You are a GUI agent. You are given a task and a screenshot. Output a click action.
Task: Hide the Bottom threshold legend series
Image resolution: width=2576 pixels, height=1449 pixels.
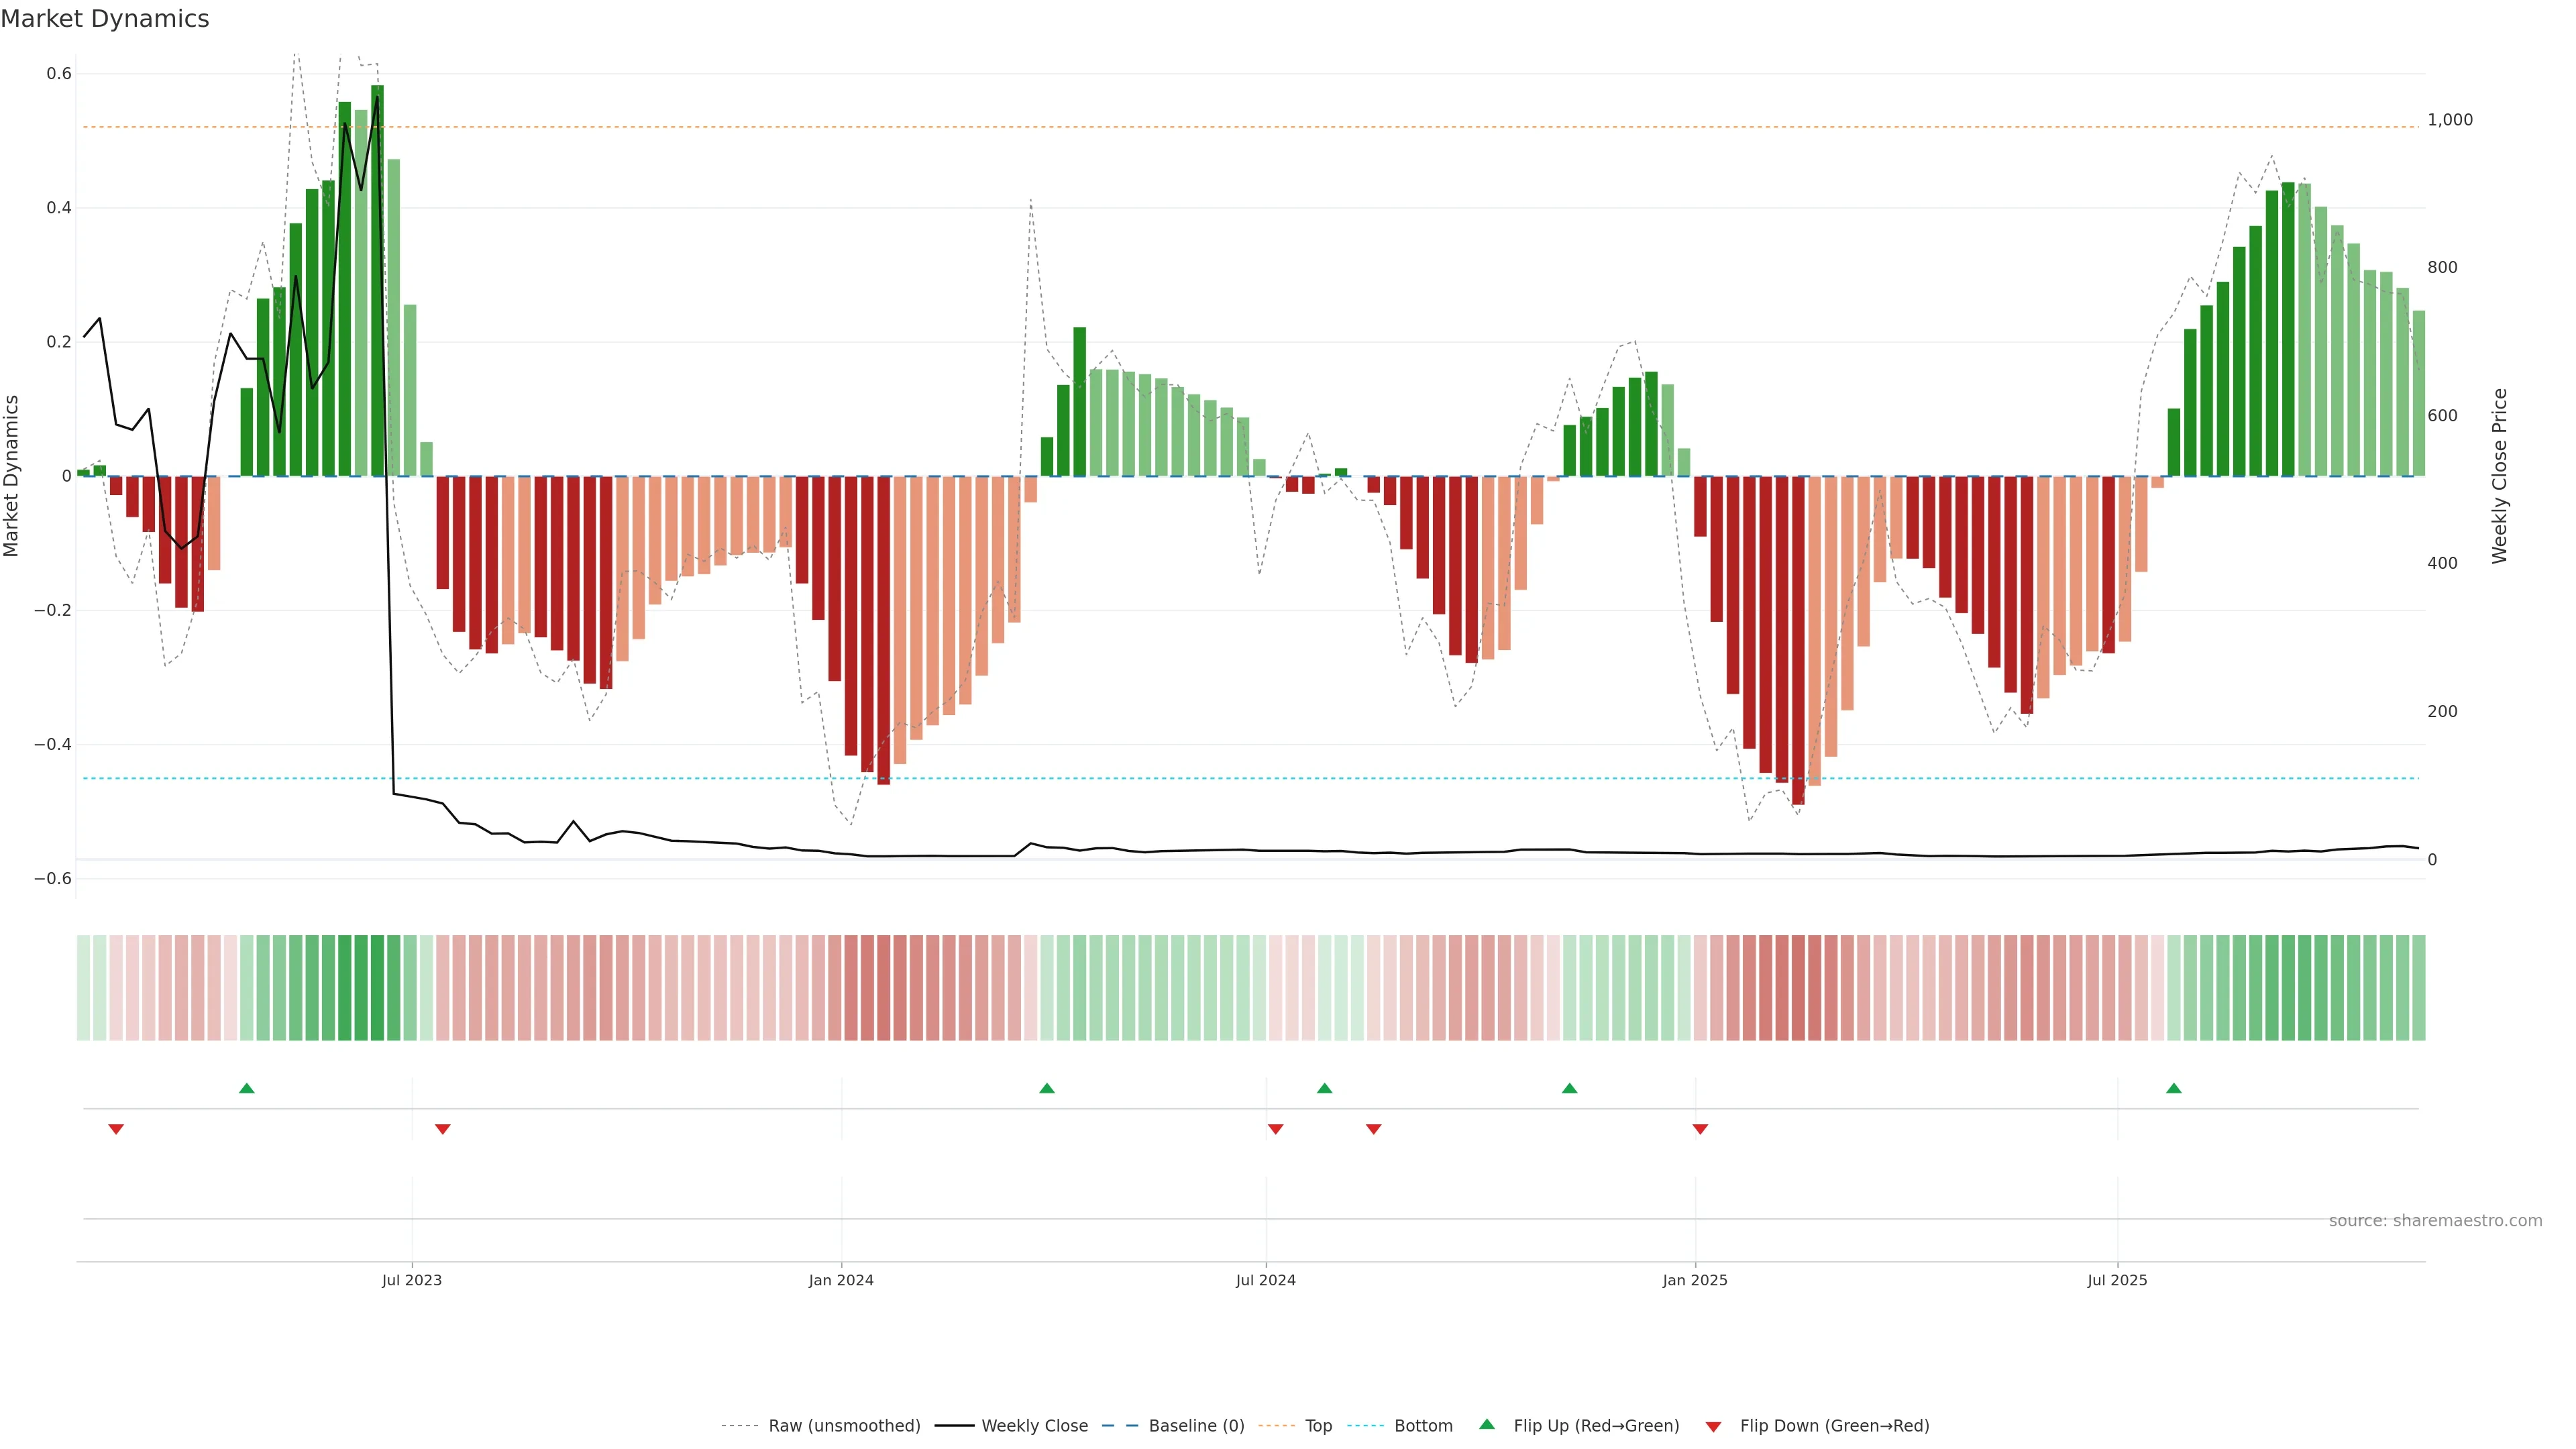1423,1426
